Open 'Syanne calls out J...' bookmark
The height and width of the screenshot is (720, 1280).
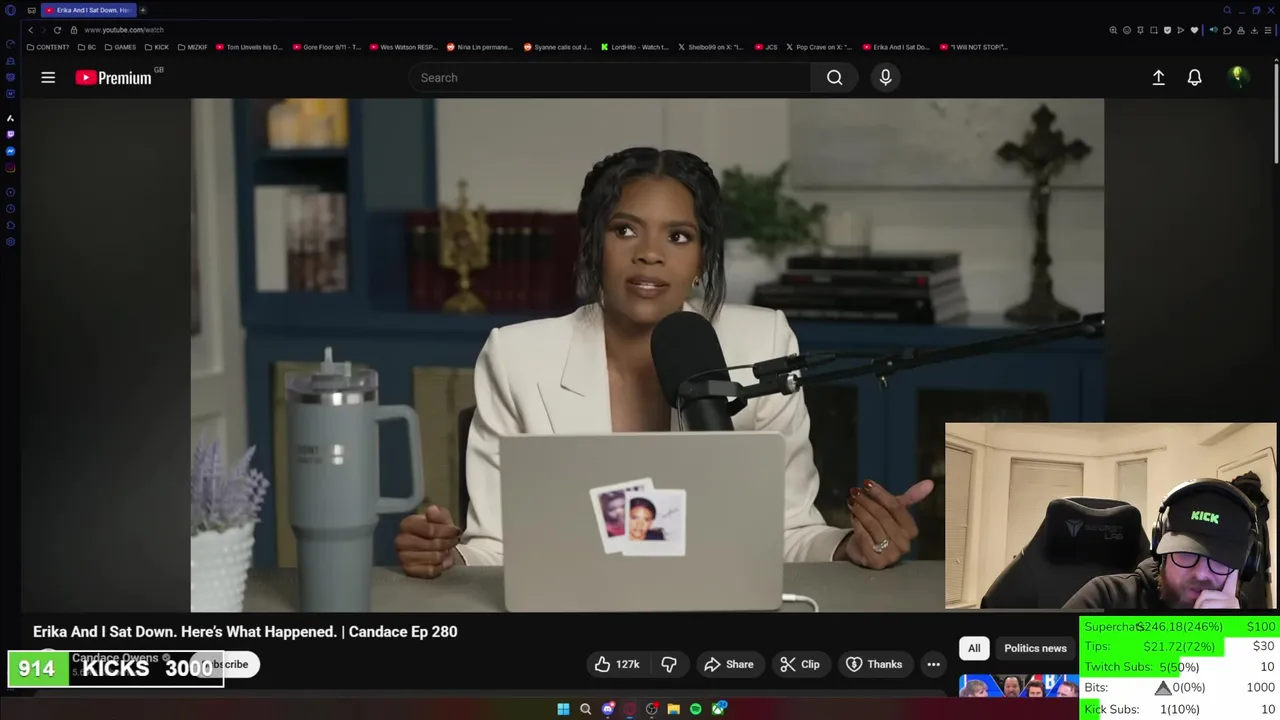pyautogui.click(x=558, y=47)
